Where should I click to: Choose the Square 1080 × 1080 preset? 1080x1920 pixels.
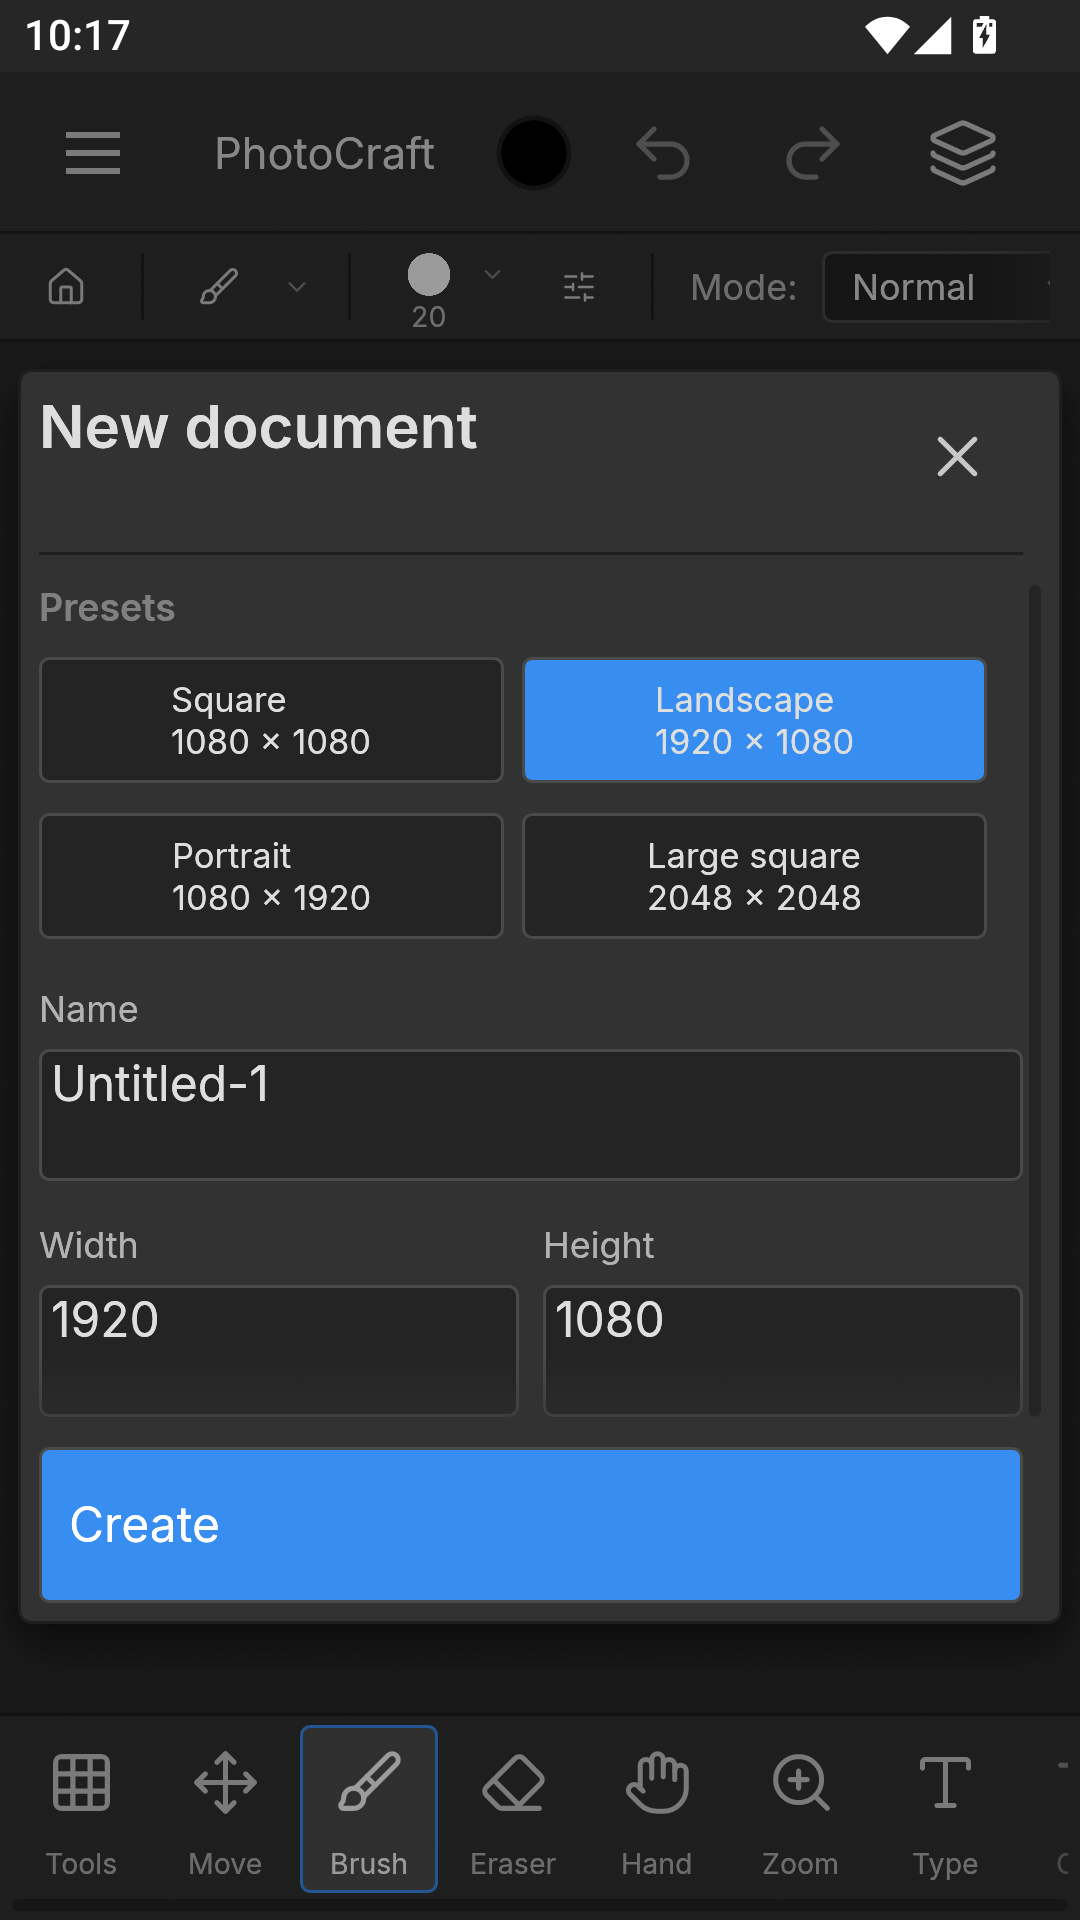pyautogui.click(x=271, y=720)
